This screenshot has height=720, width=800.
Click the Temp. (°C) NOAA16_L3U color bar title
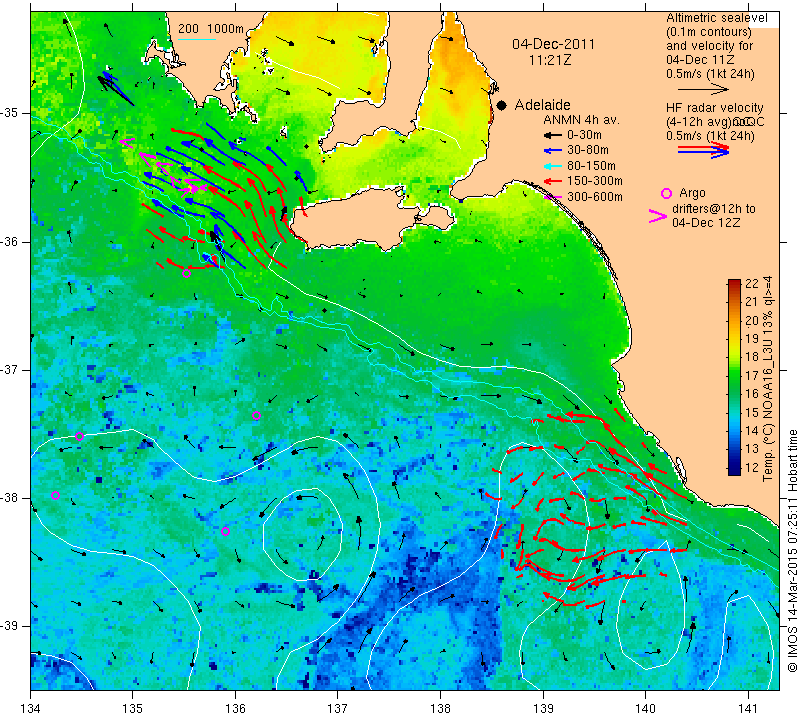[767, 379]
